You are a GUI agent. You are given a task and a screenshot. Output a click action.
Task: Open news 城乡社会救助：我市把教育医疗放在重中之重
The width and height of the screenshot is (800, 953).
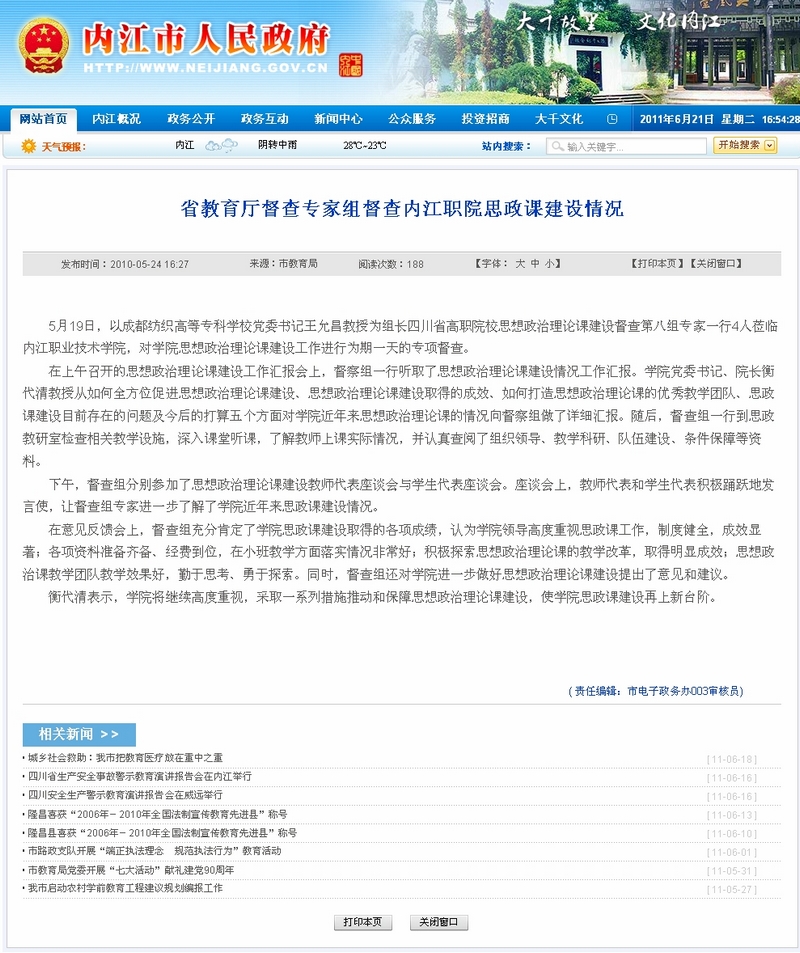(x=125, y=758)
